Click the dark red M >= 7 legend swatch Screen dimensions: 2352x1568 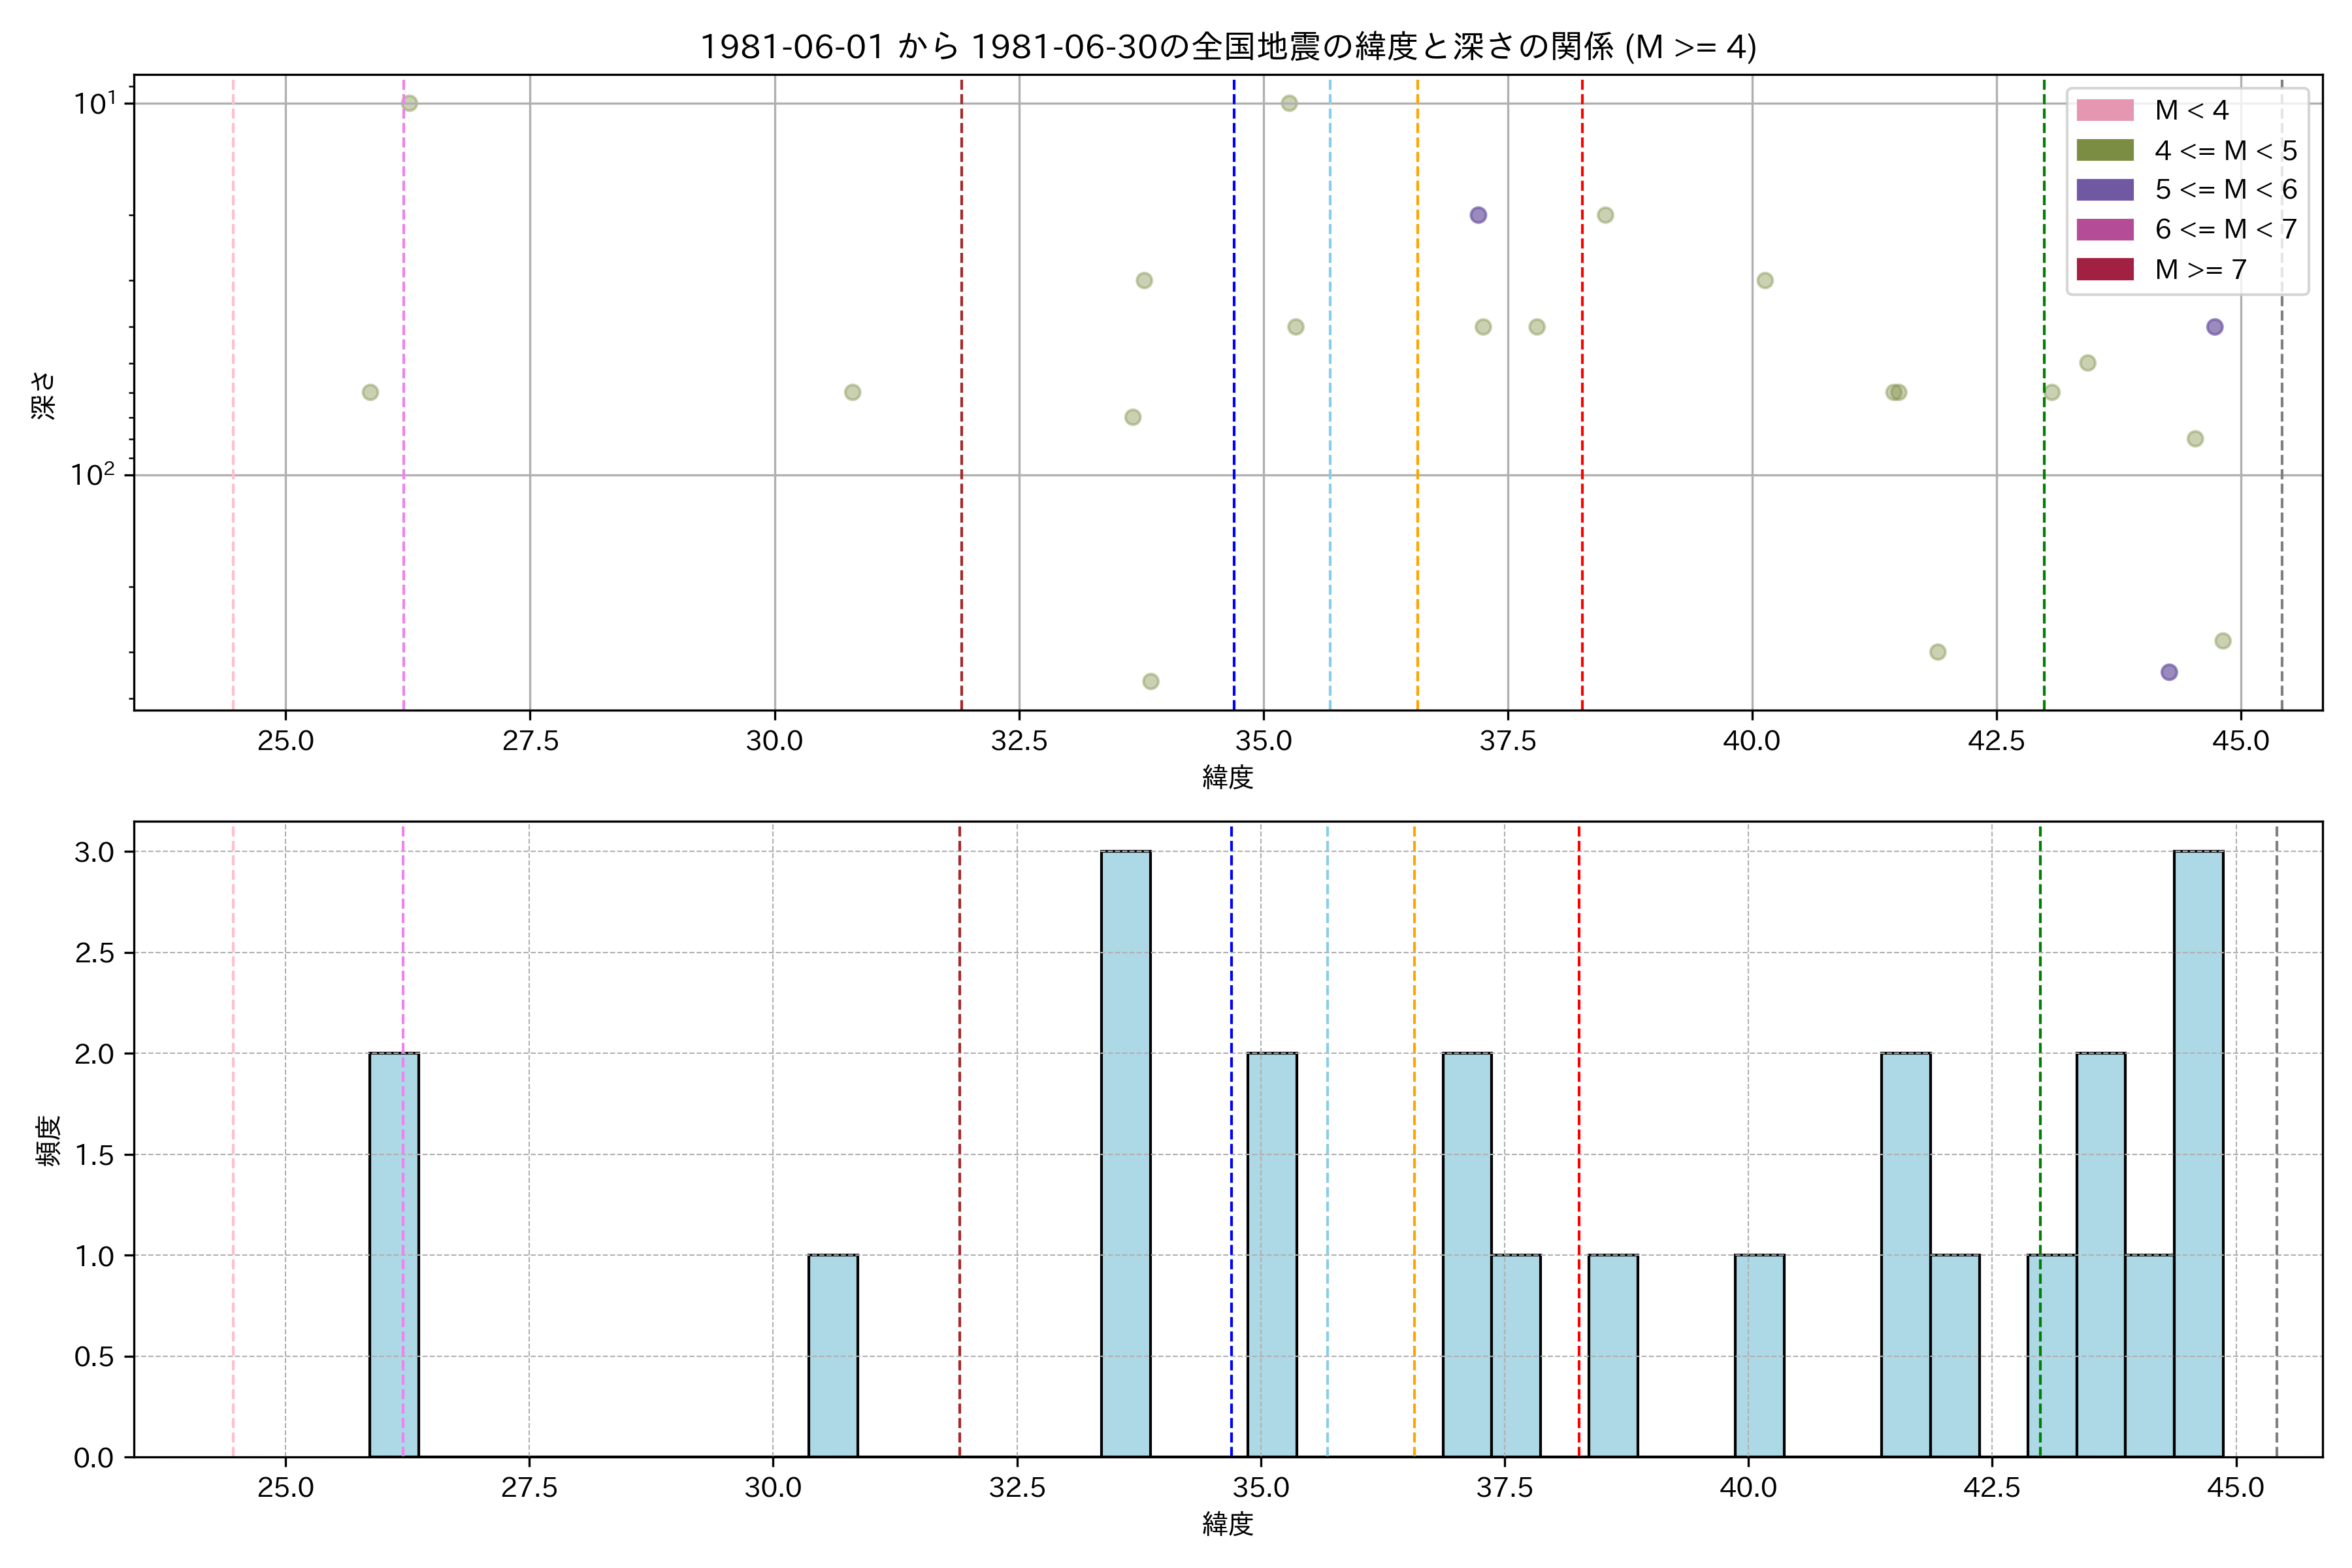(x=2105, y=269)
